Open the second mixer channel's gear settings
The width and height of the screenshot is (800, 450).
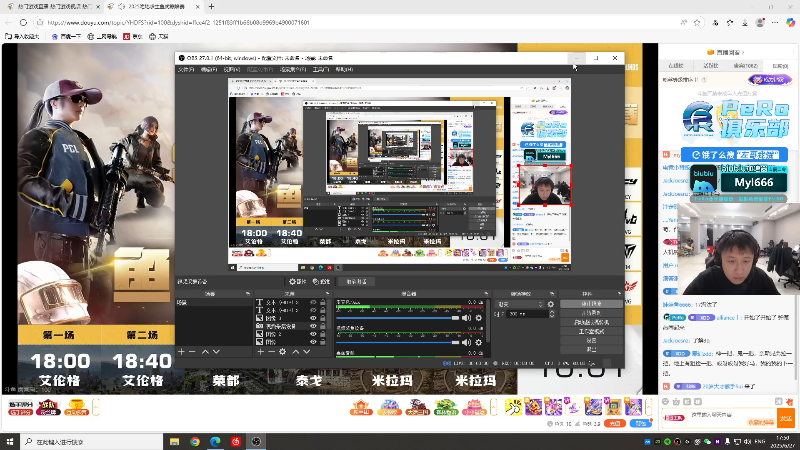pyautogui.click(x=479, y=342)
